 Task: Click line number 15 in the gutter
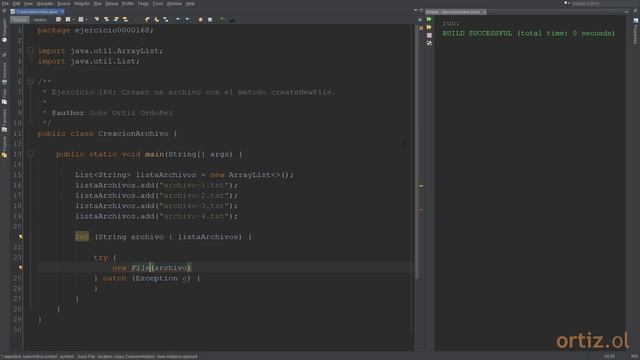(17, 175)
